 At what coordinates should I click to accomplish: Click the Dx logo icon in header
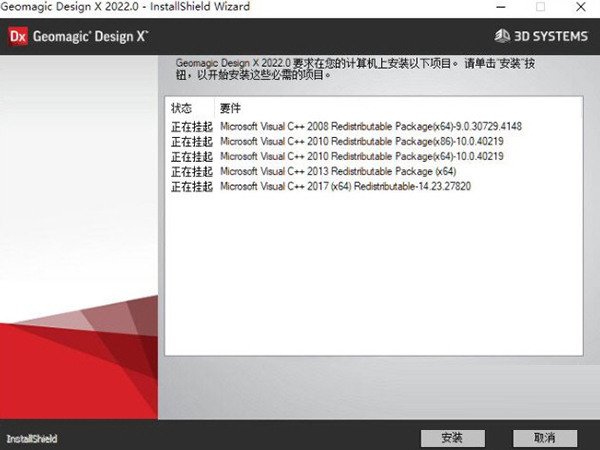[x=17, y=37]
